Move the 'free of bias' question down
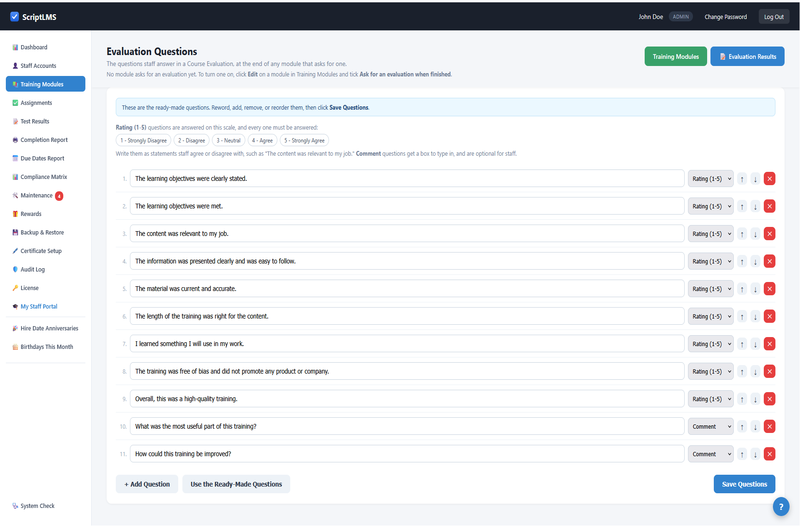Viewport: 800px width, 526px height. coord(755,371)
